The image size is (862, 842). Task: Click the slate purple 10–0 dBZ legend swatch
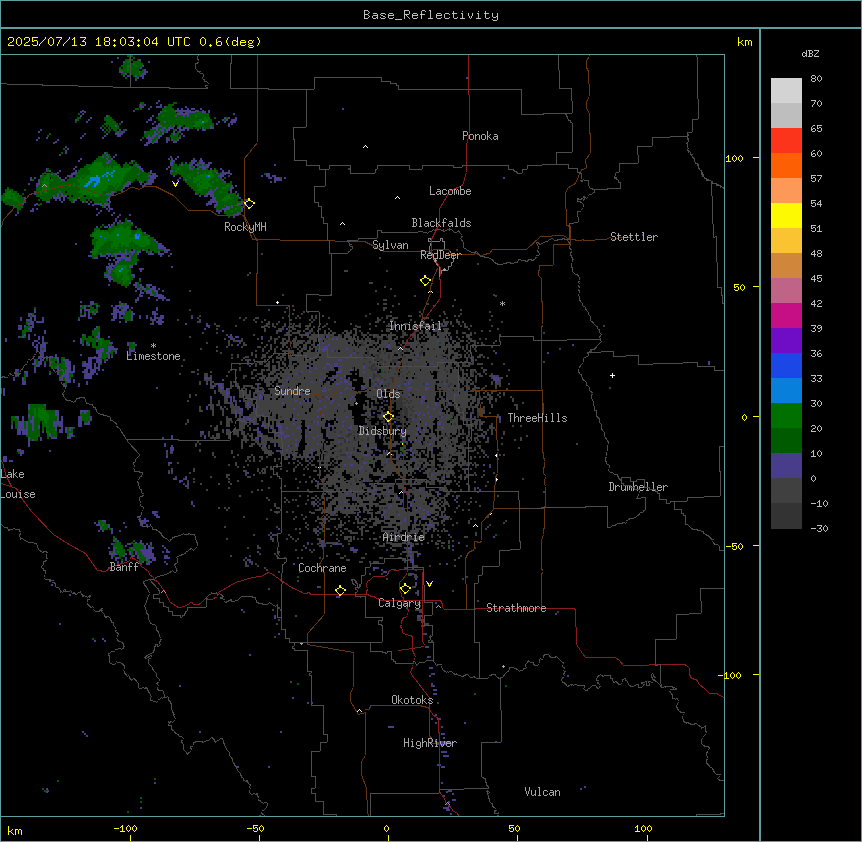(x=786, y=466)
